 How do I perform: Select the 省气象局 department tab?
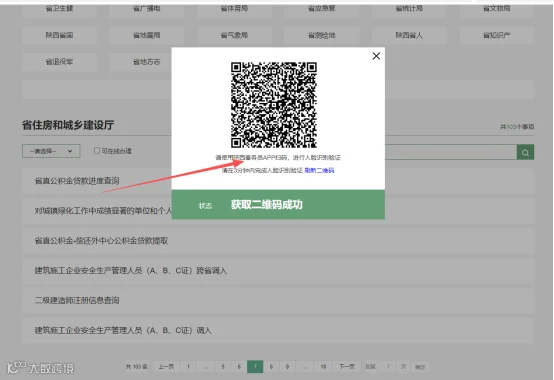234,35
